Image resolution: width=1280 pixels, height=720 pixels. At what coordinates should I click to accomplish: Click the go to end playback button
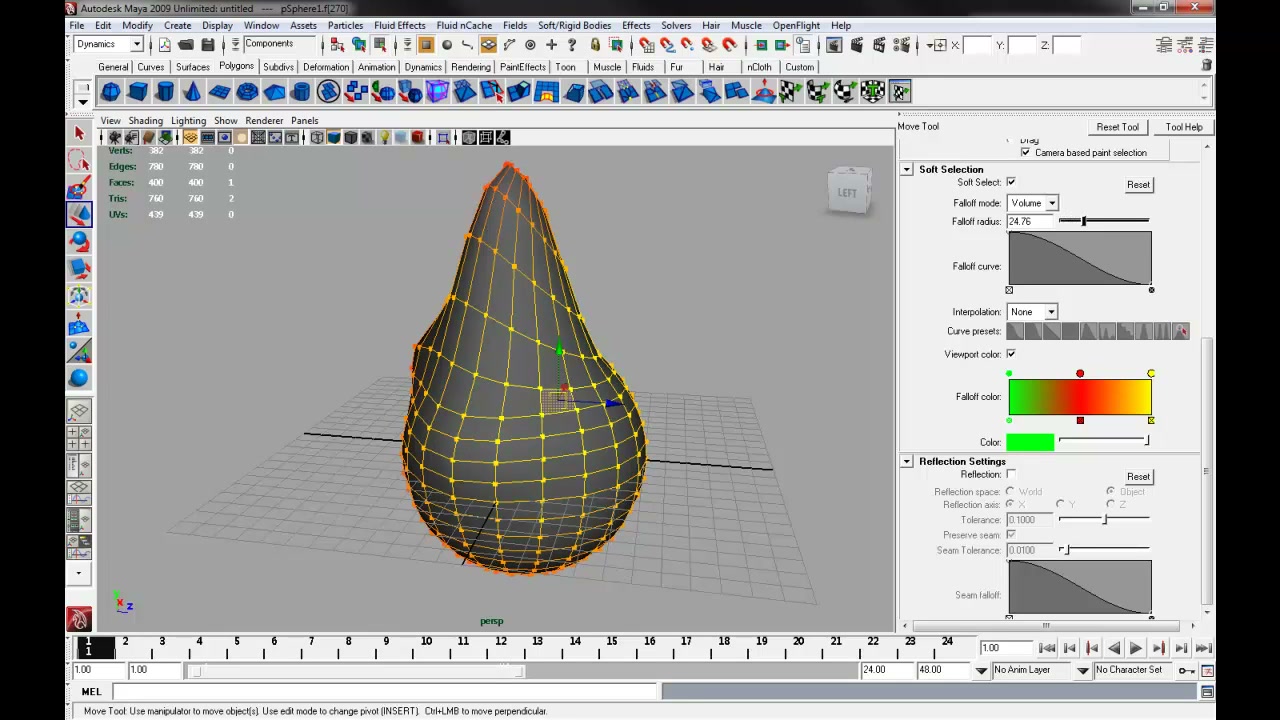click(1203, 648)
